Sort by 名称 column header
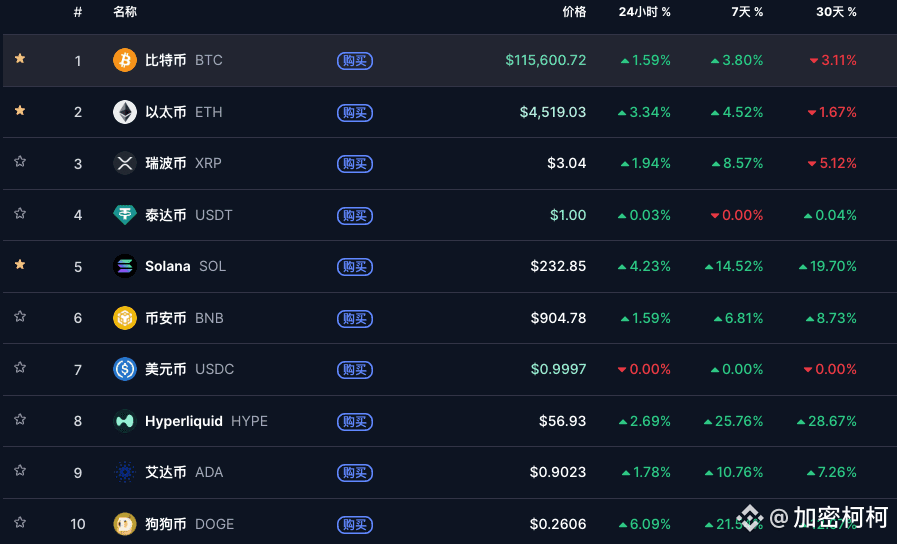The image size is (897, 544). 125,12
